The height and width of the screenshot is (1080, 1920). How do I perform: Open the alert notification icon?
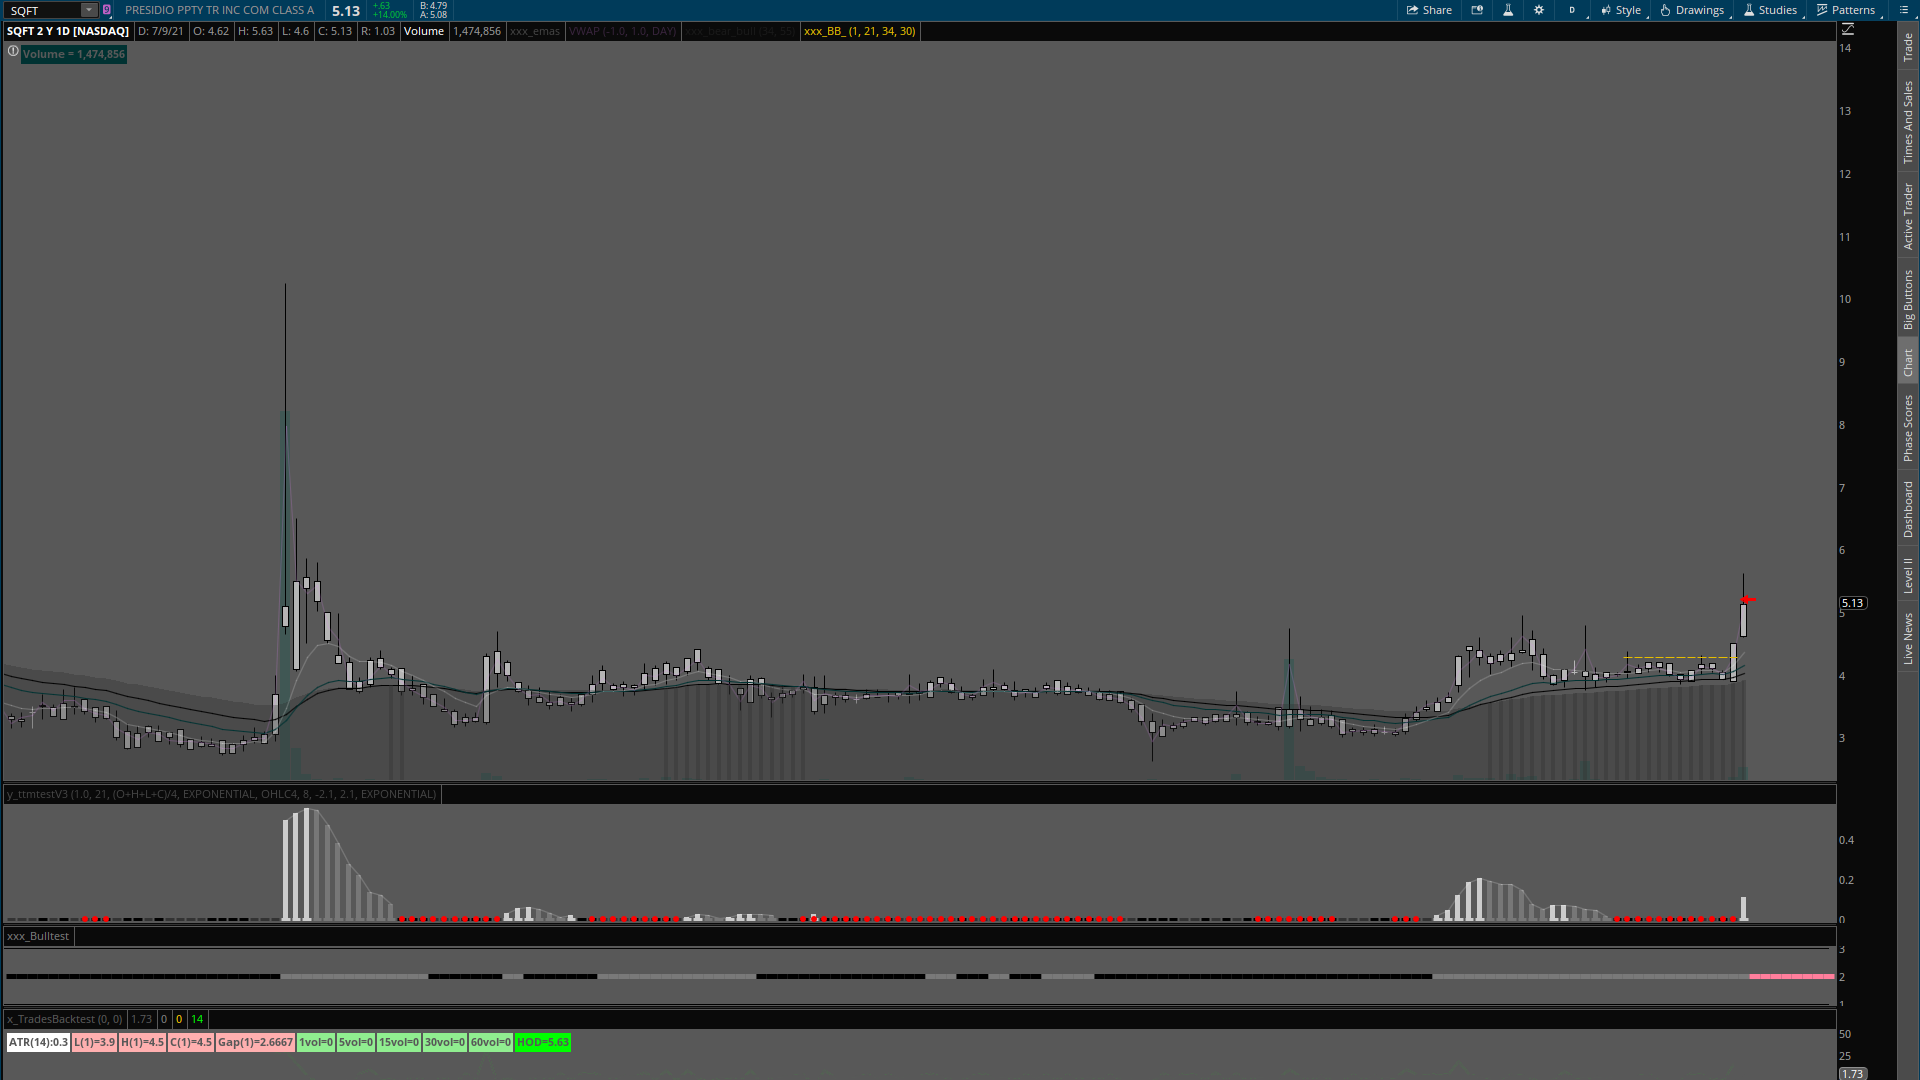[x=1477, y=10]
